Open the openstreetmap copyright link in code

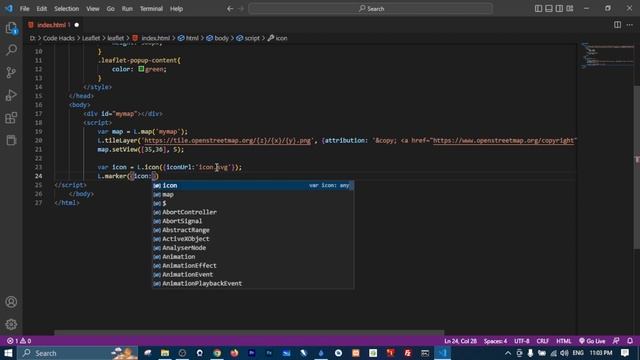pyautogui.click(x=503, y=140)
